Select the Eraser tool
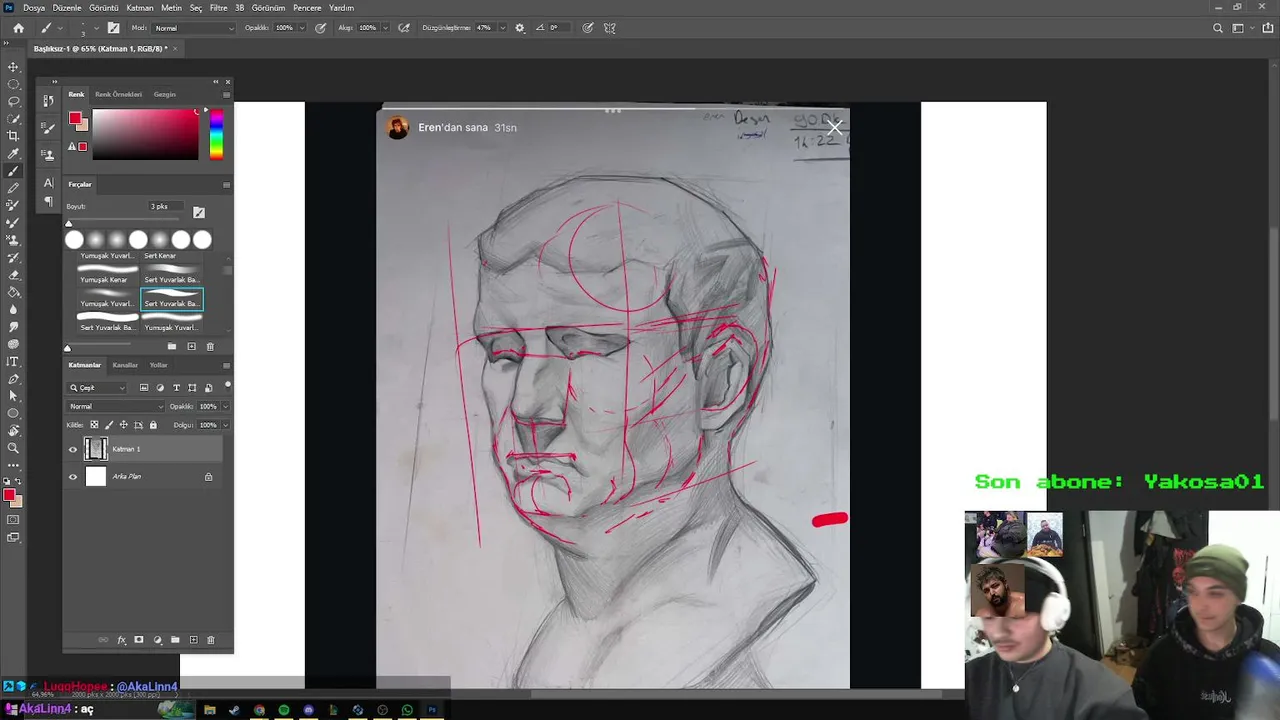1280x720 pixels. click(13, 275)
